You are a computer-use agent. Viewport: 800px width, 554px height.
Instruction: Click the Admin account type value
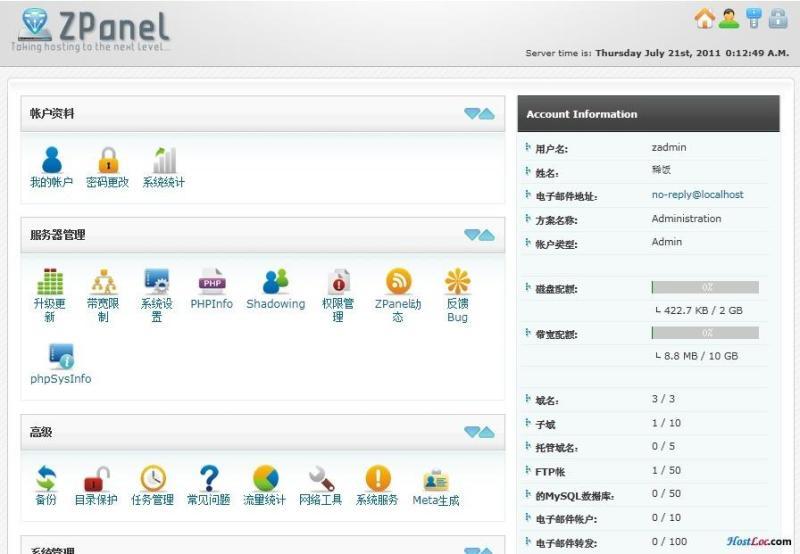667,242
